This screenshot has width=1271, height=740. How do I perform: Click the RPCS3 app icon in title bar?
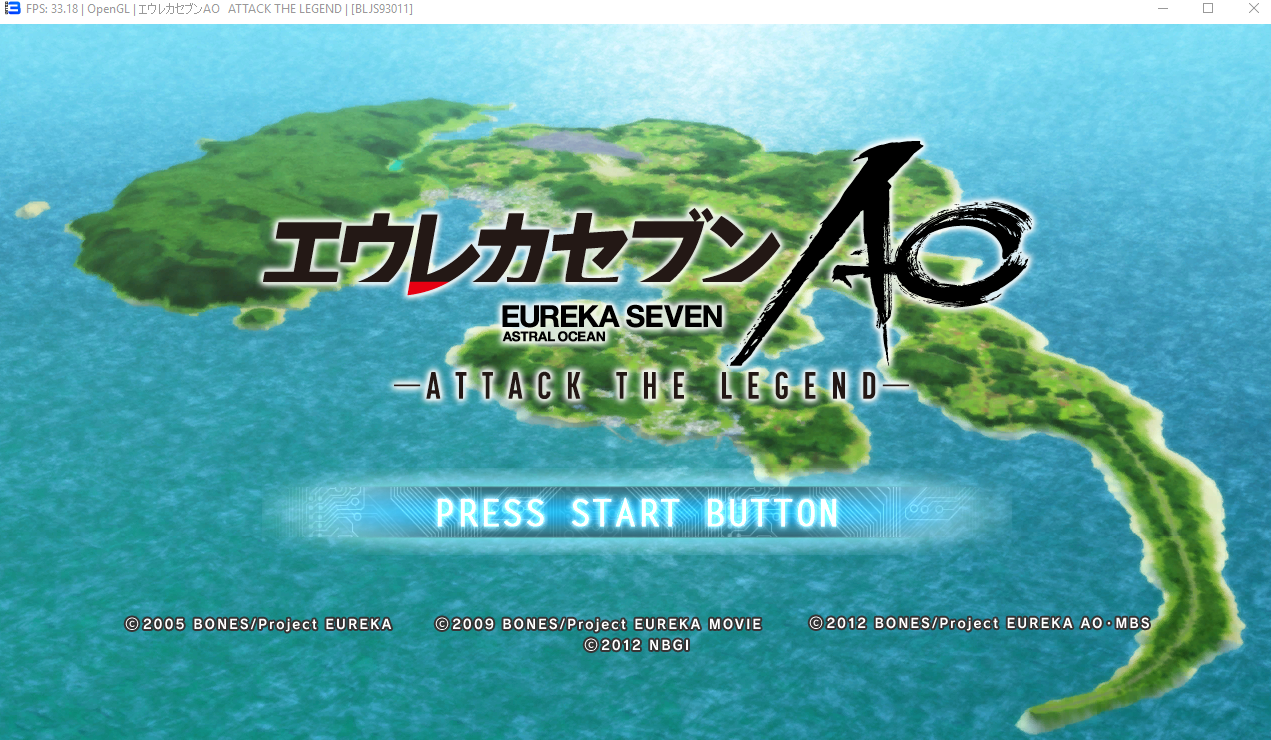pyautogui.click(x=13, y=9)
